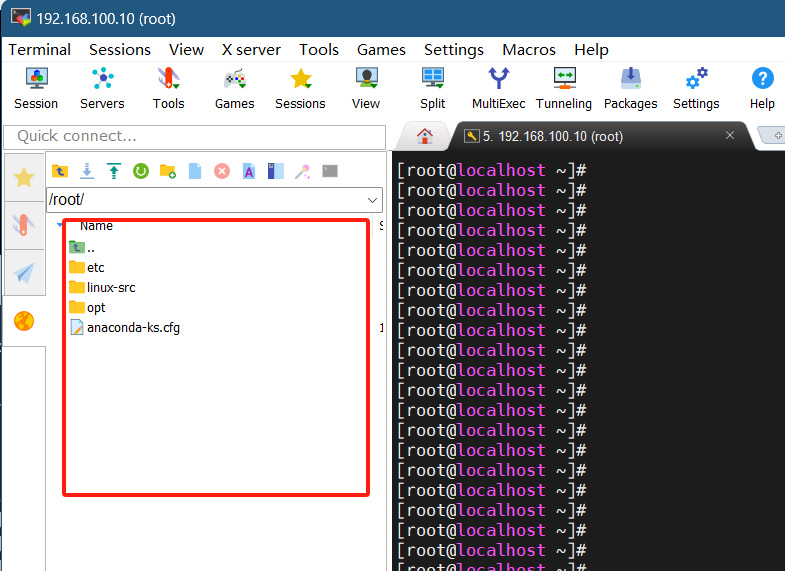The image size is (785, 571).
Task: Sort files by the Name column header
Action: 96,226
